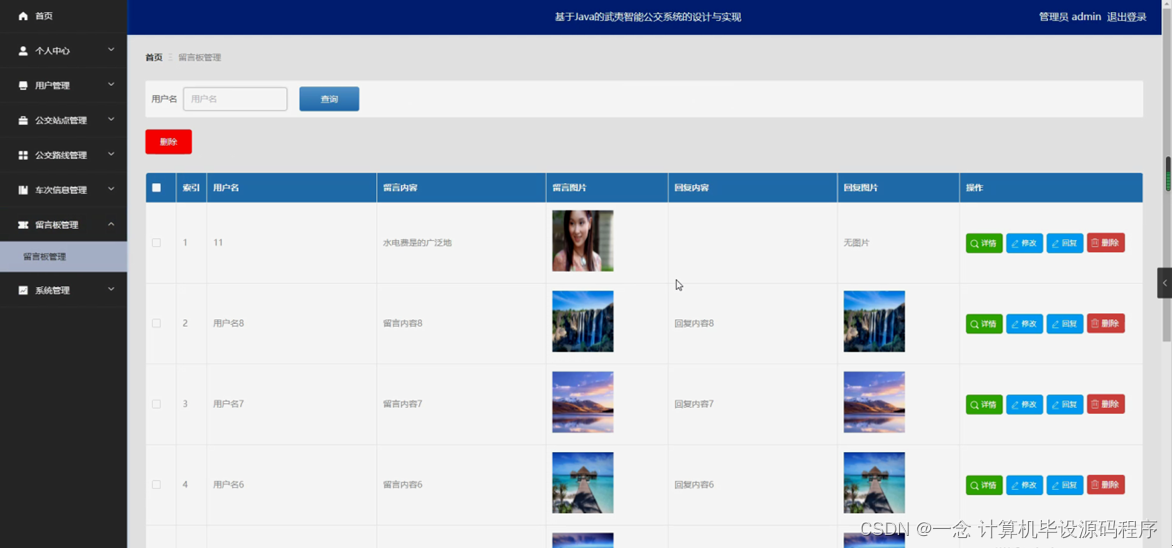This screenshot has width=1173, height=548.
Task: Open the 用户管理 menu item
Action: (64, 85)
